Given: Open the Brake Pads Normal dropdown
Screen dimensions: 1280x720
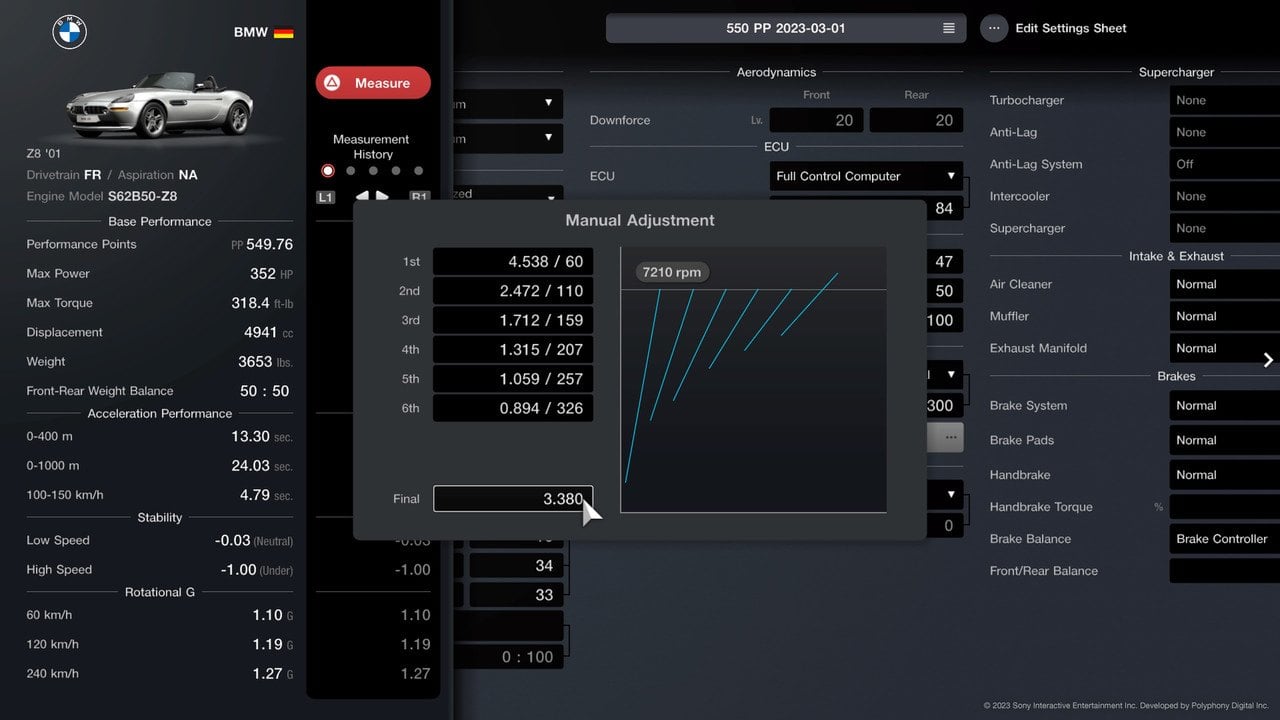Looking at the screenshot, I should (1224, 440).
